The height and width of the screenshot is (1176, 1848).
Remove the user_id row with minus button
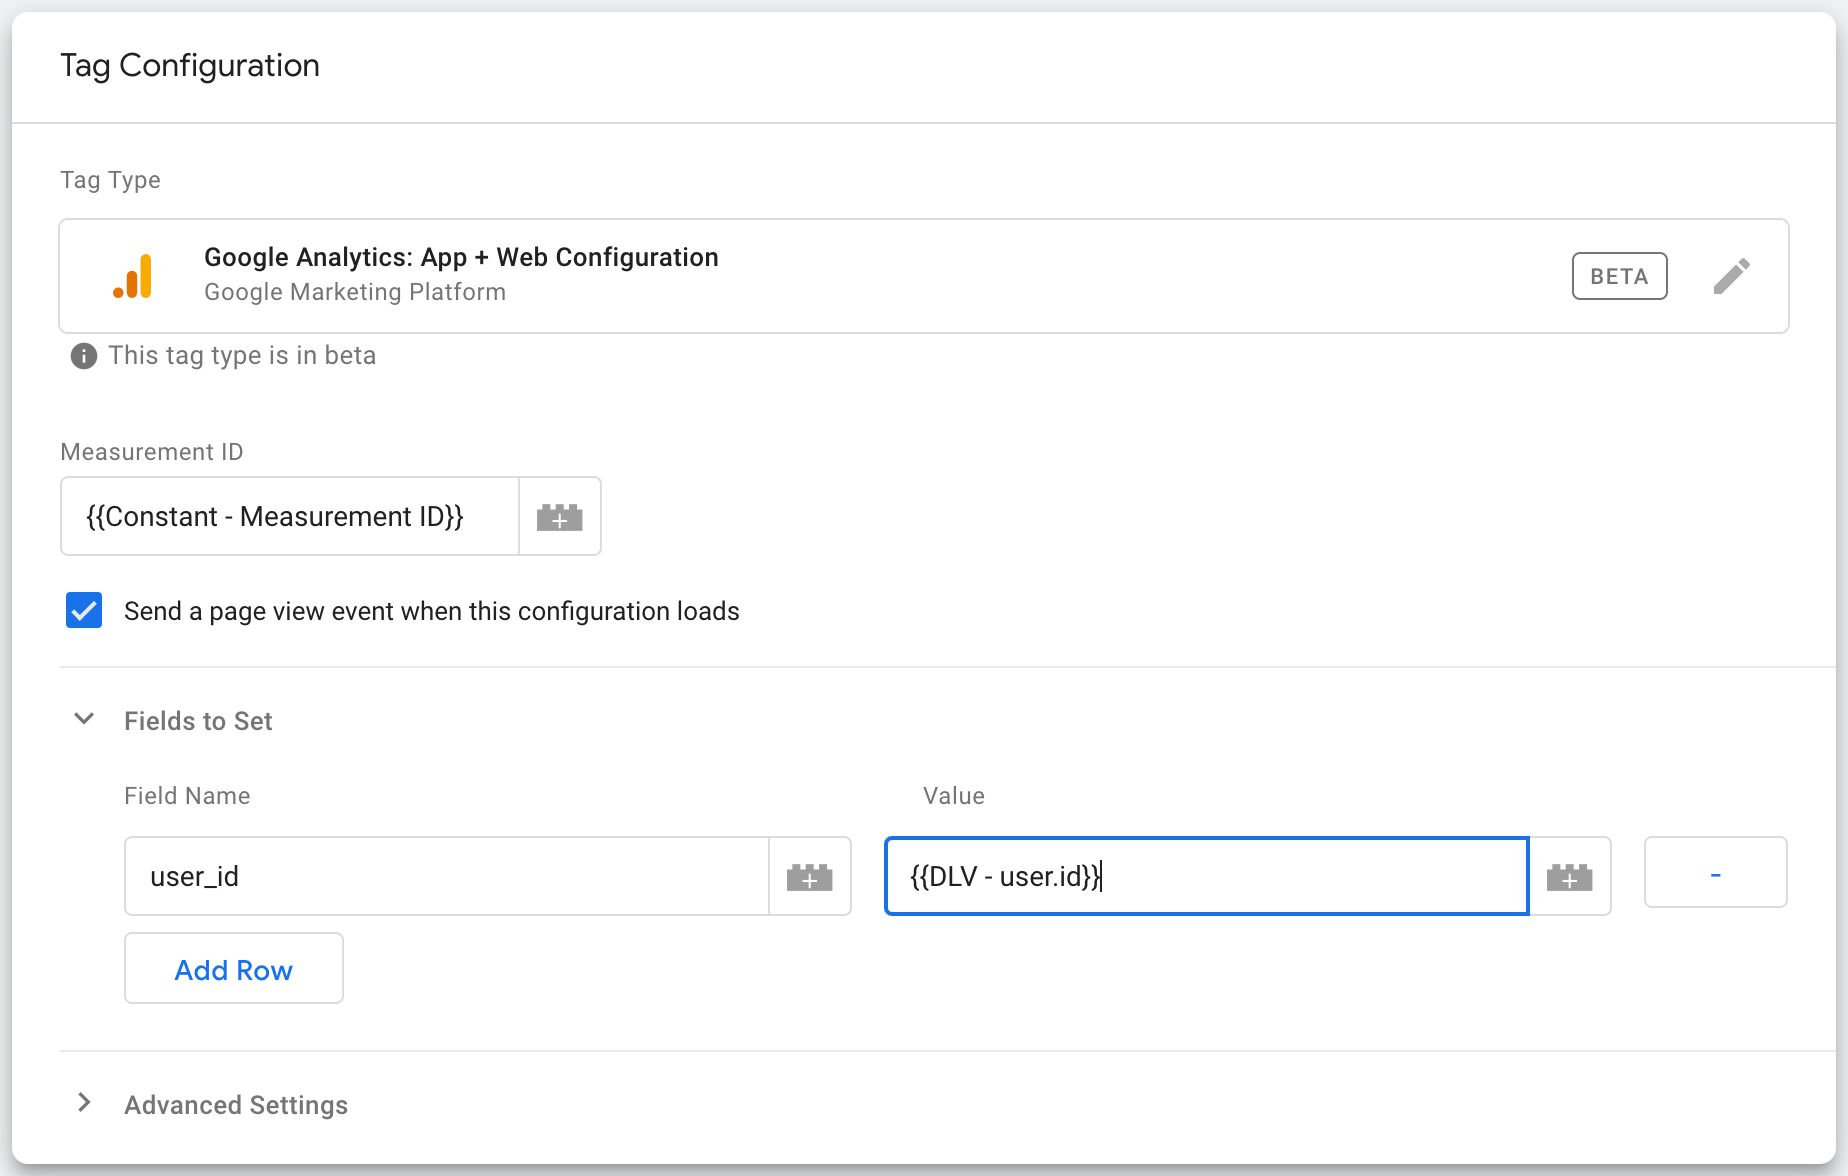(1715, 873)
